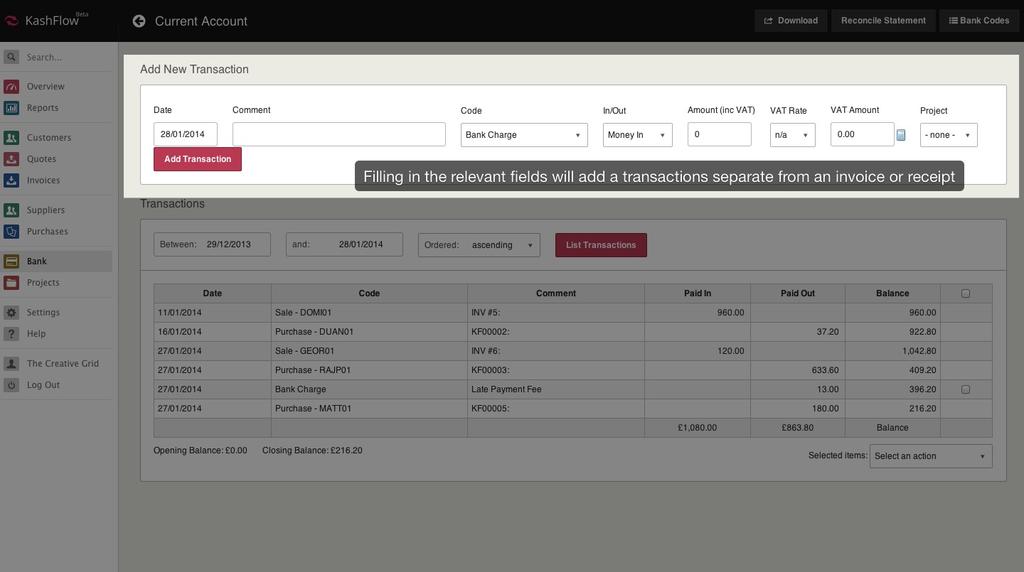Viewport: 1024px width, 572px height.
Task: Open Customers from the sidebar icon
Action: coord(11,138)
